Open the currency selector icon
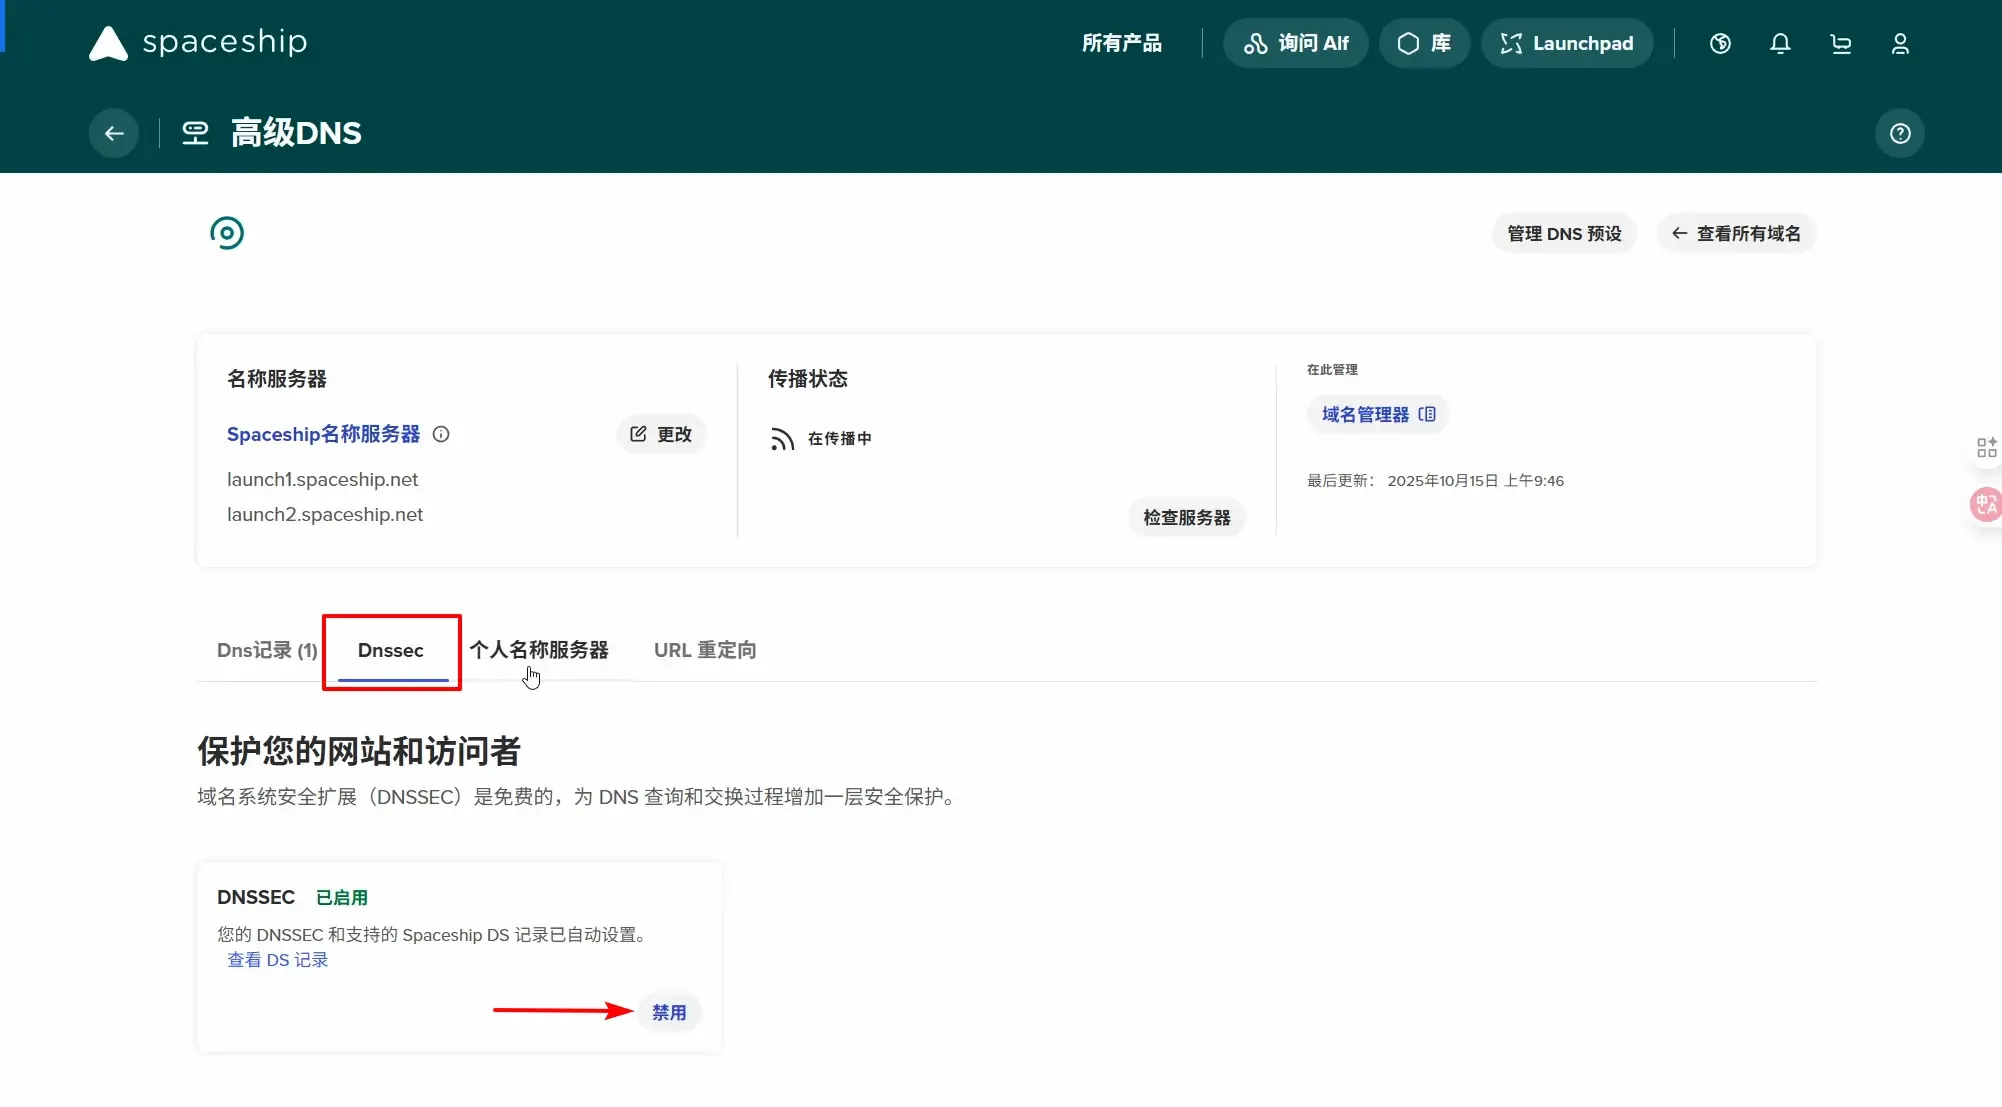This screenshot has height=1107, width=2002. tap(1720, 43)
